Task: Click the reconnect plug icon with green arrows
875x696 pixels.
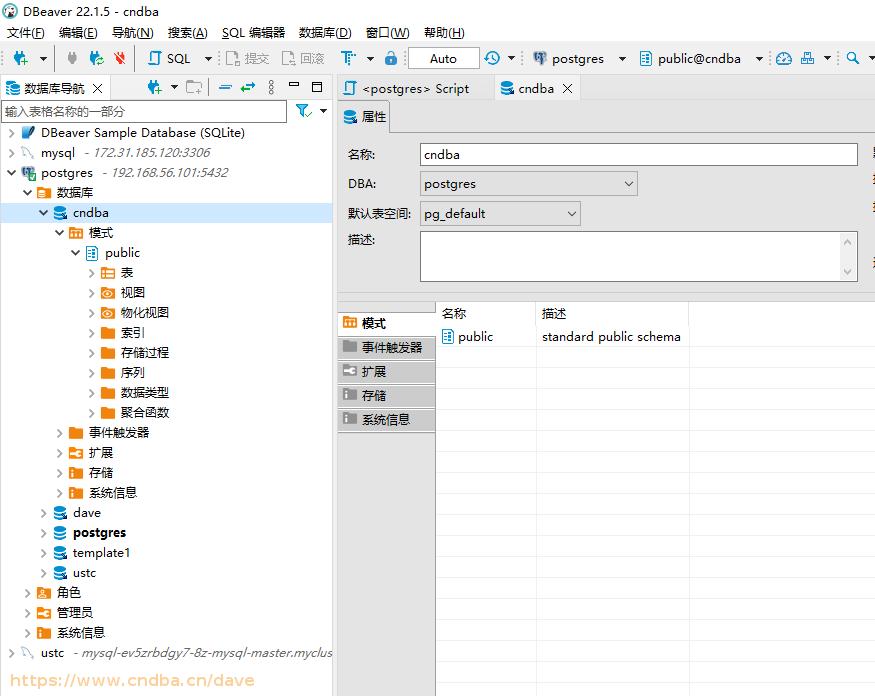Action: [96, 58]
